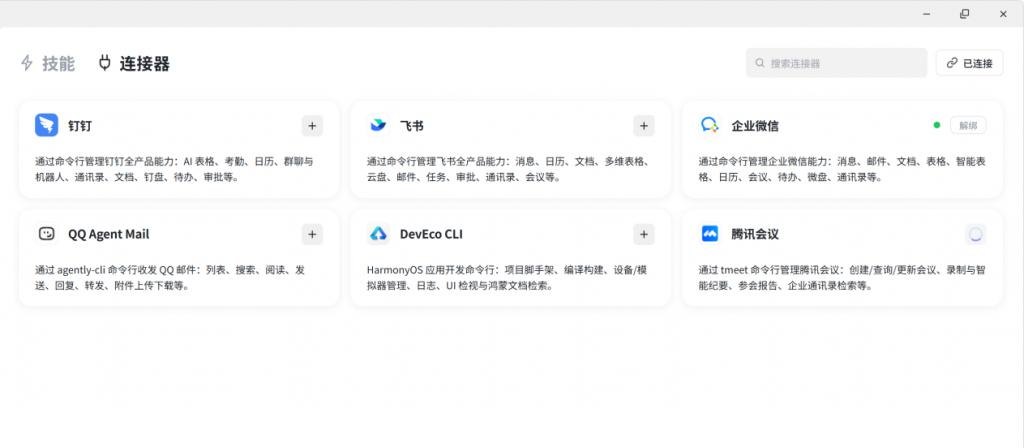Viewport: 1024px width, 448px height.
Task: Switch to the 连接器 tab
Action: click(134, 63)
